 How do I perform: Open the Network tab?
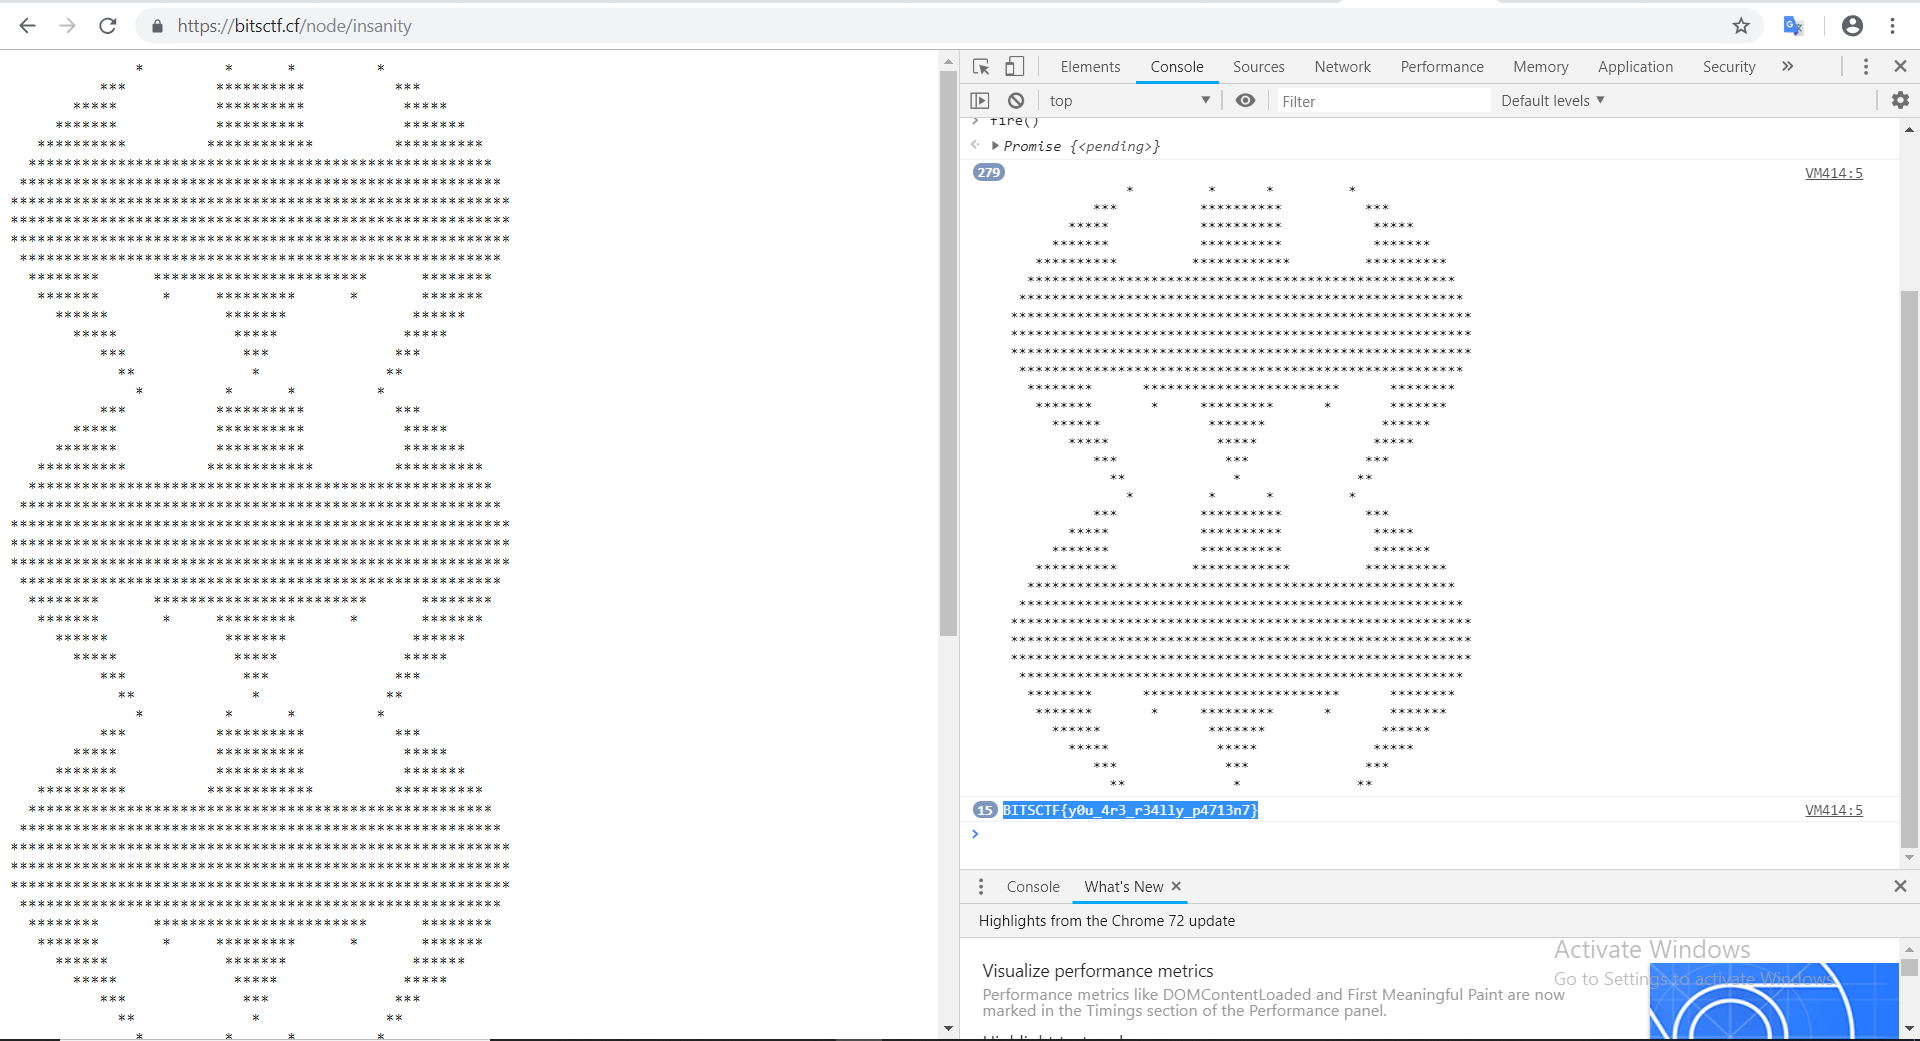1342,66
